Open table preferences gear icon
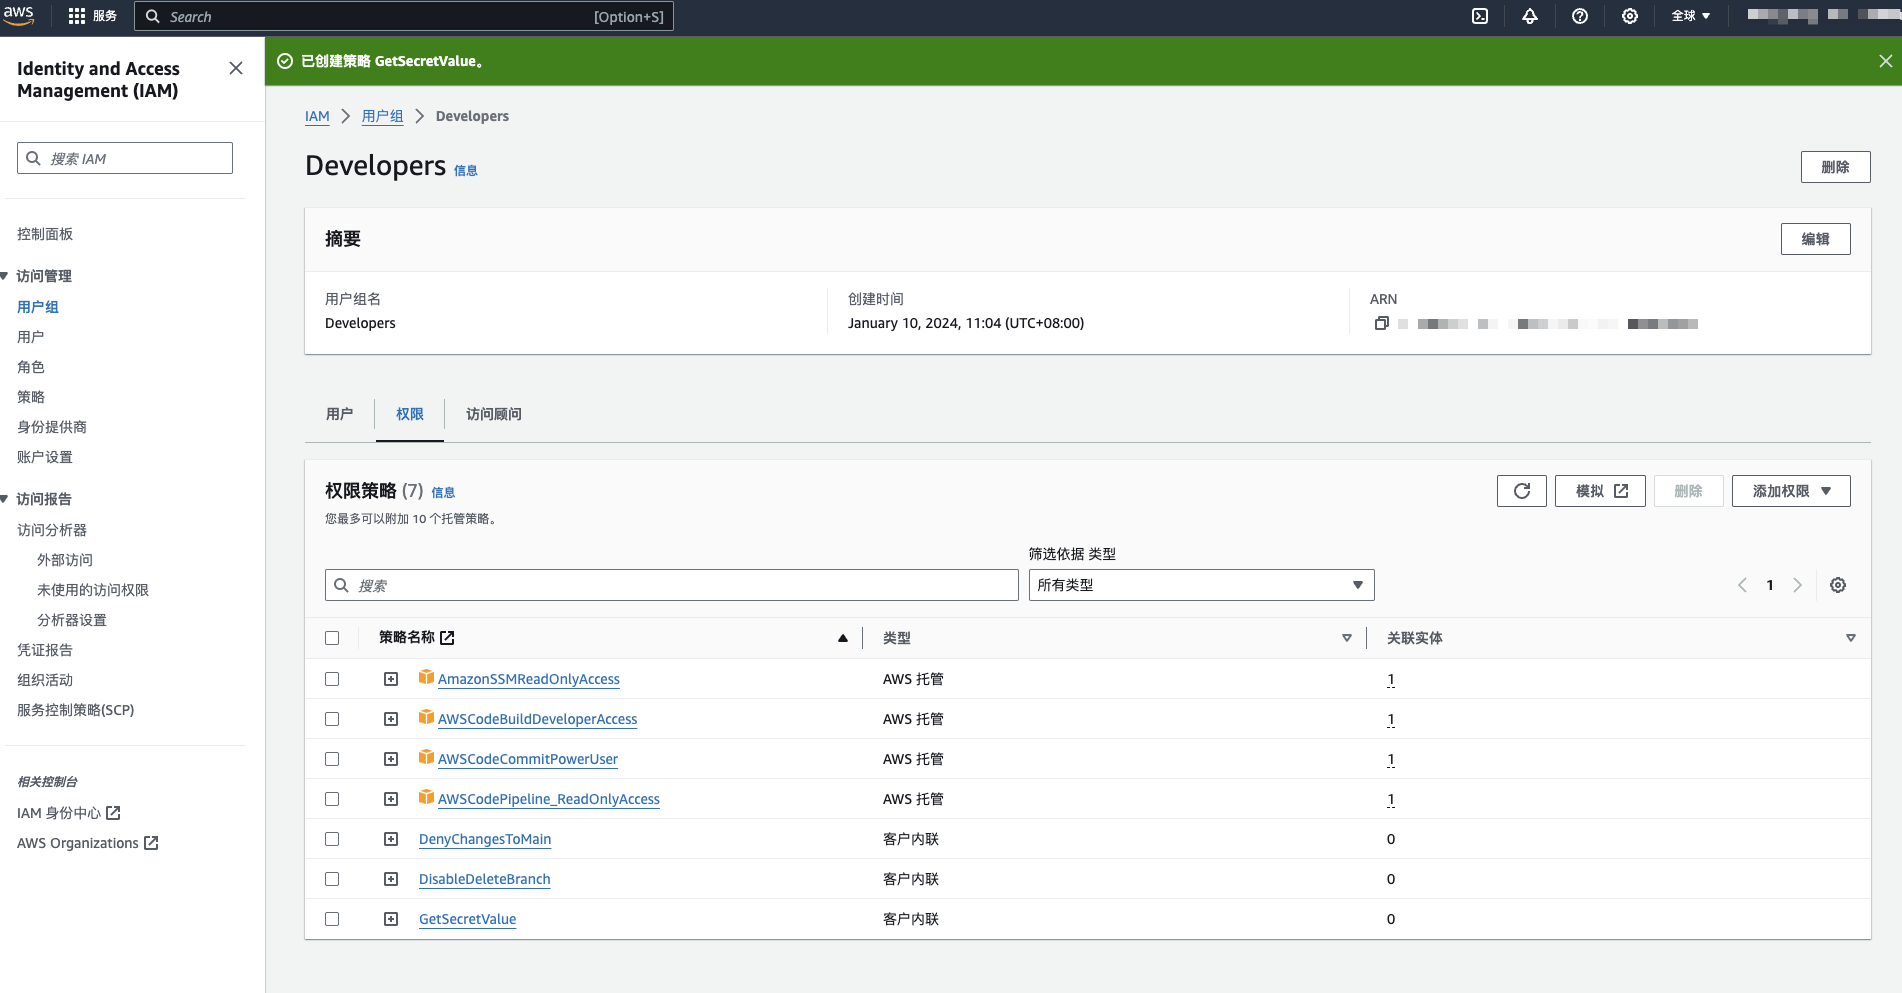The height and width of the screenshot is (993, 1902). 1838,585
